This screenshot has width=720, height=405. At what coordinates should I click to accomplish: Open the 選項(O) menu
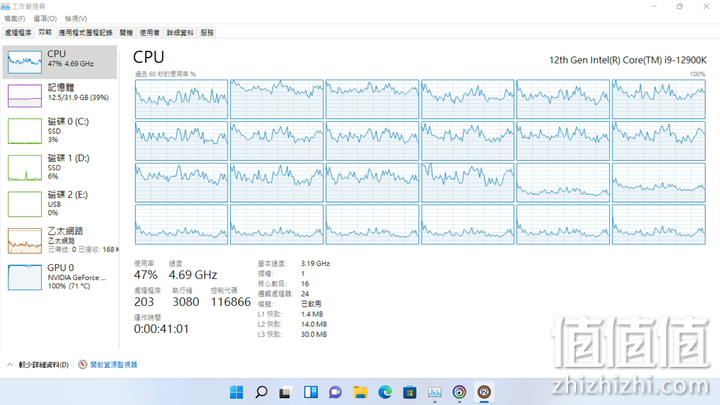tap(45, 18)
